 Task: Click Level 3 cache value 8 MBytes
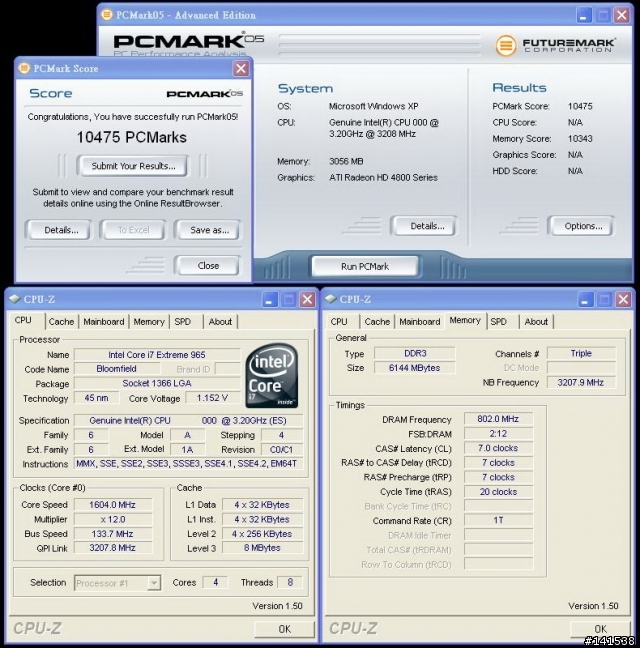(x=262, y=548)
